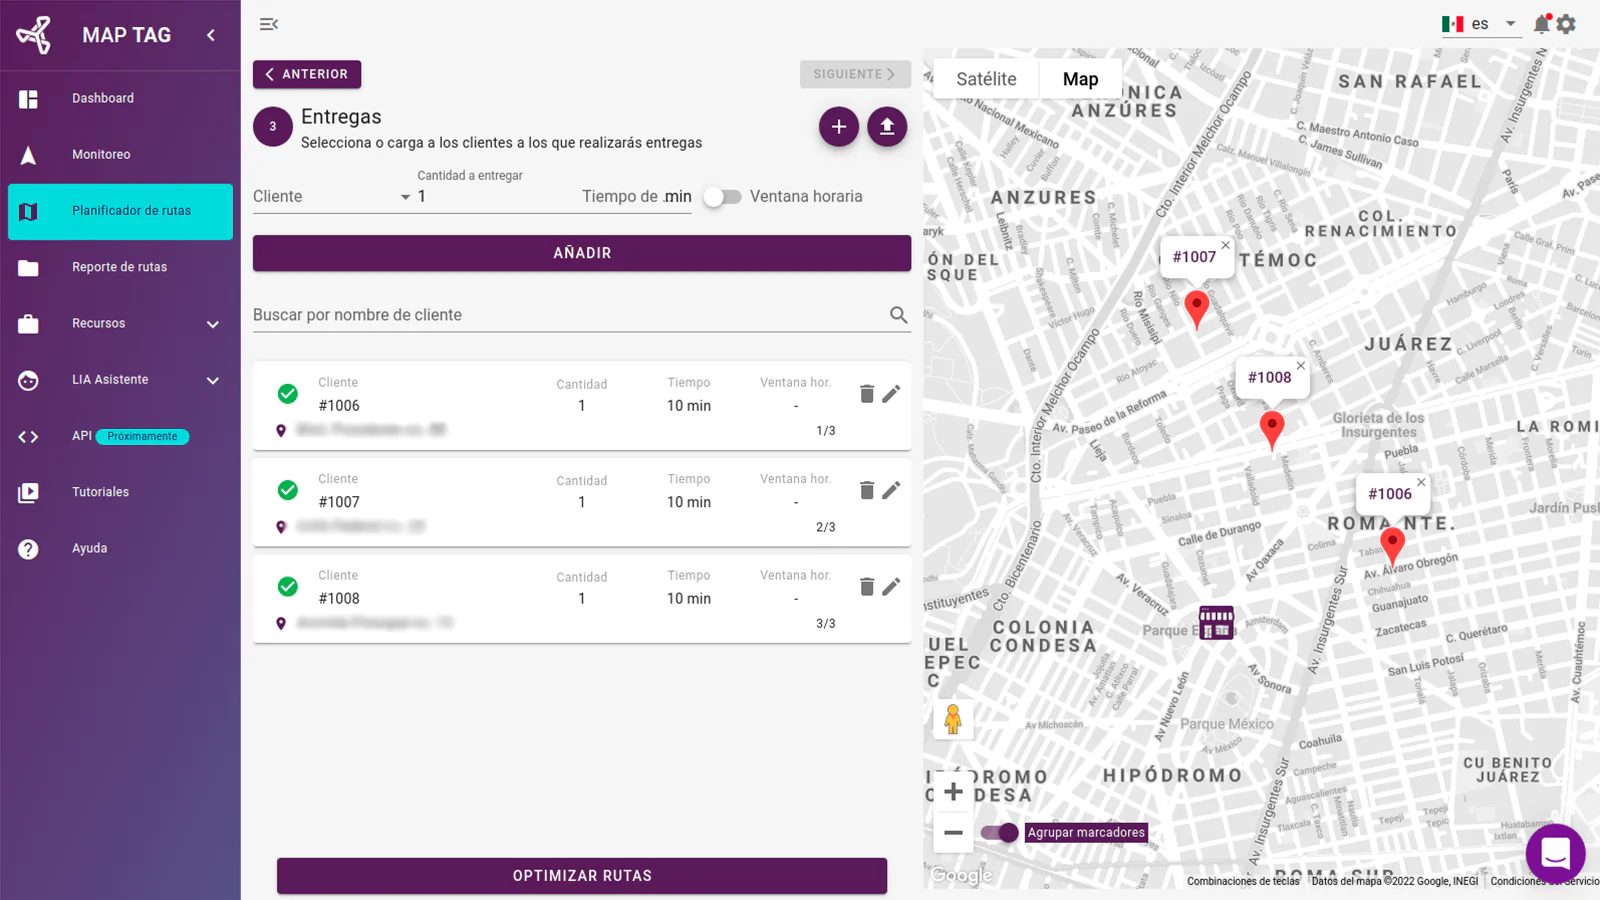Enable the Ventana horaria switch

(x=722, y=197)
